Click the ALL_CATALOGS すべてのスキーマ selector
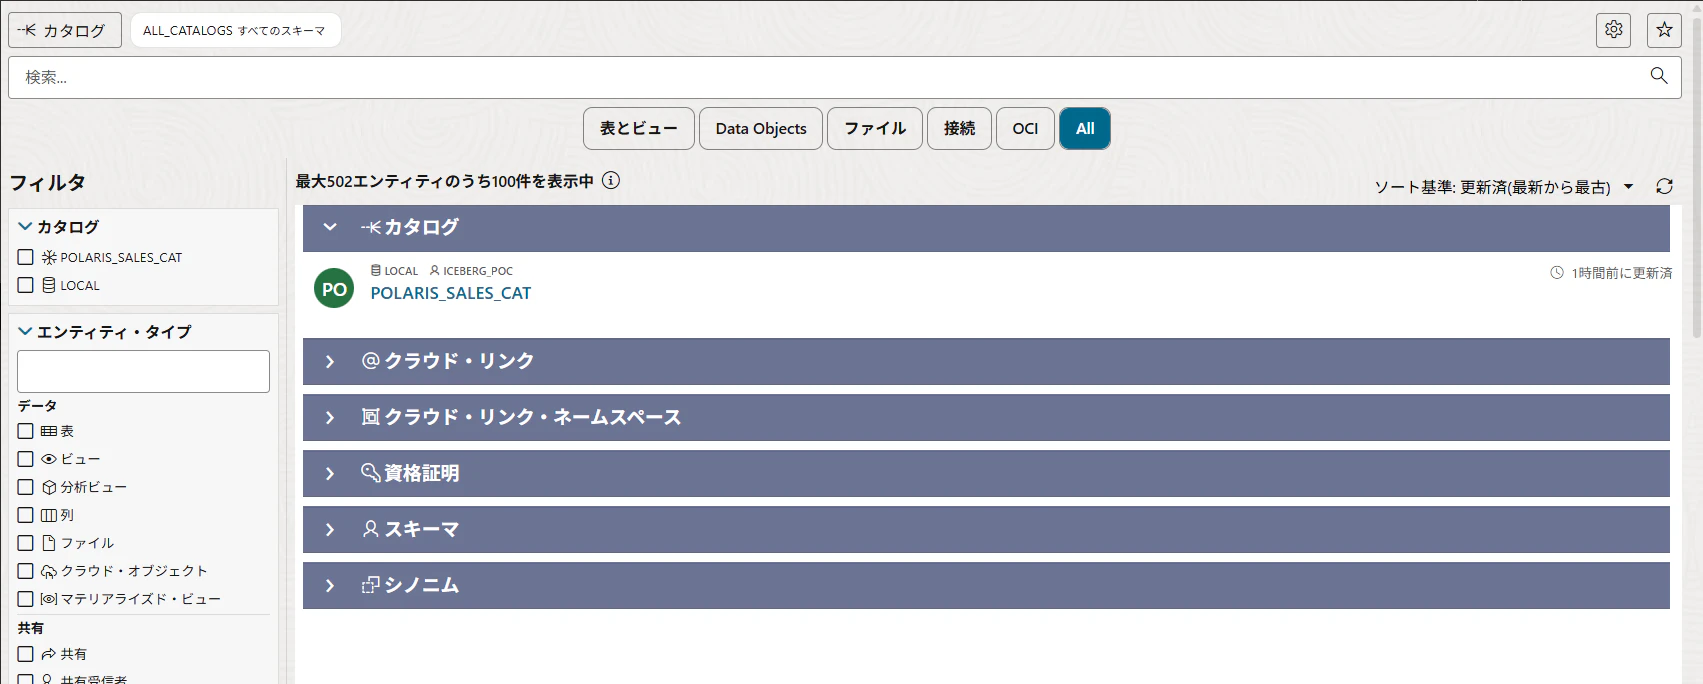The height and width of the screenshot is (684, 1703). point(234,30)
